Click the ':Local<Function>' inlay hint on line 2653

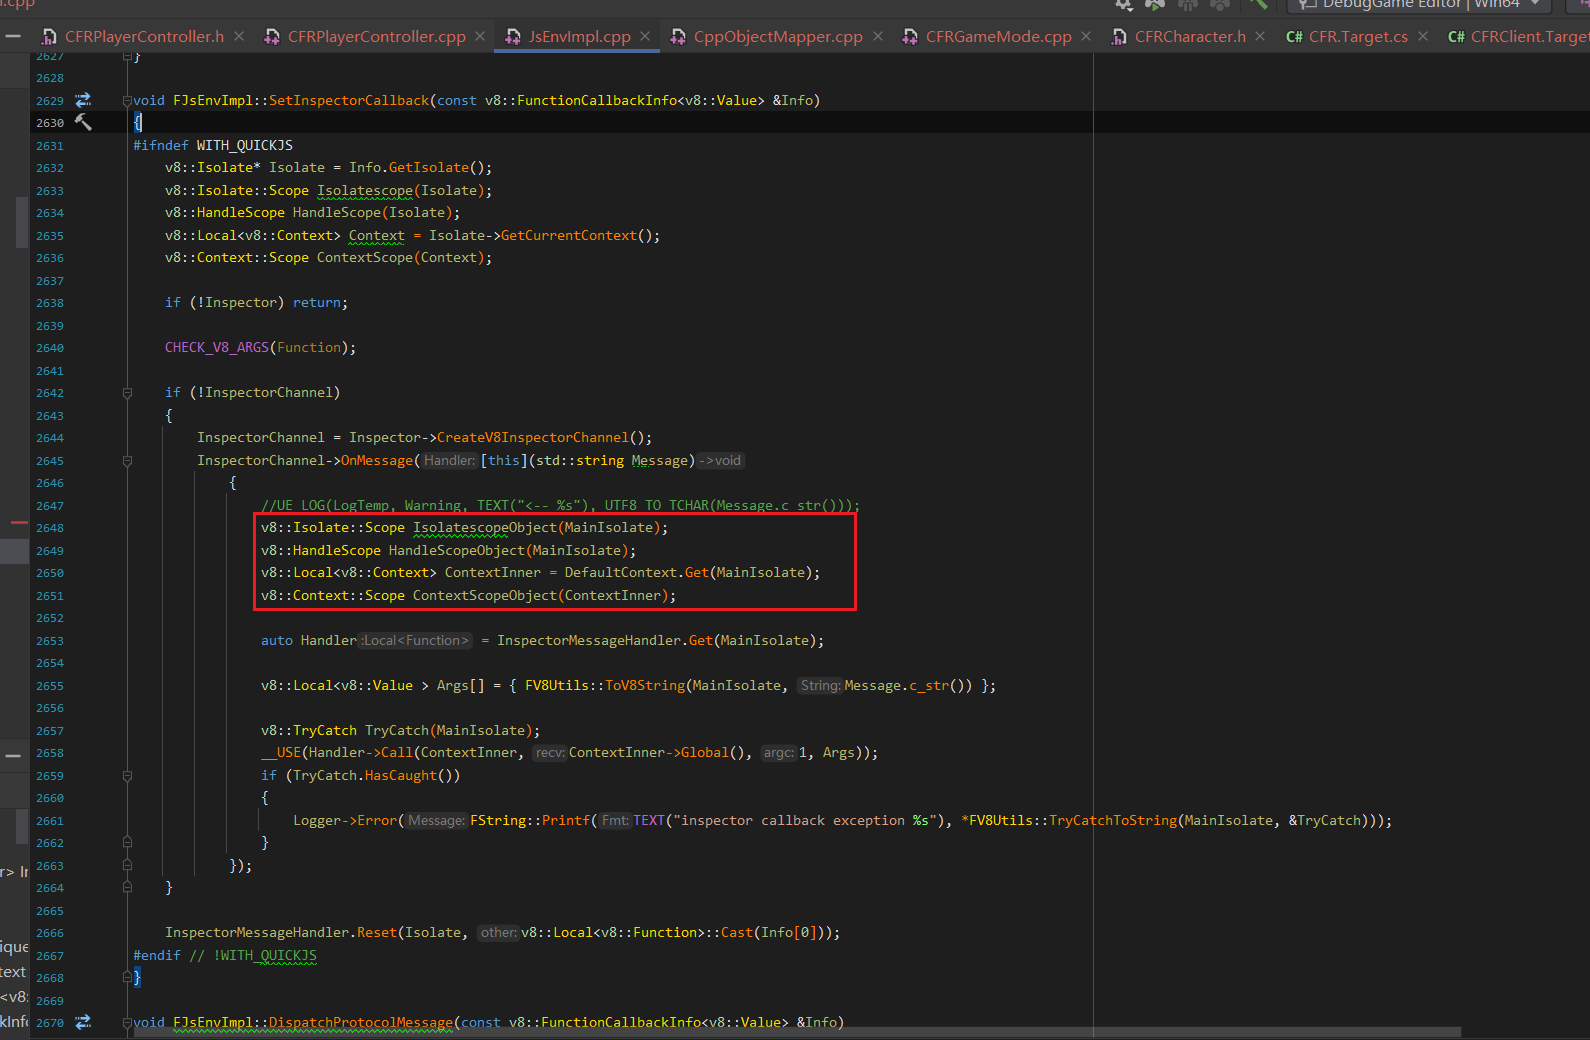[x=415, y=640]
